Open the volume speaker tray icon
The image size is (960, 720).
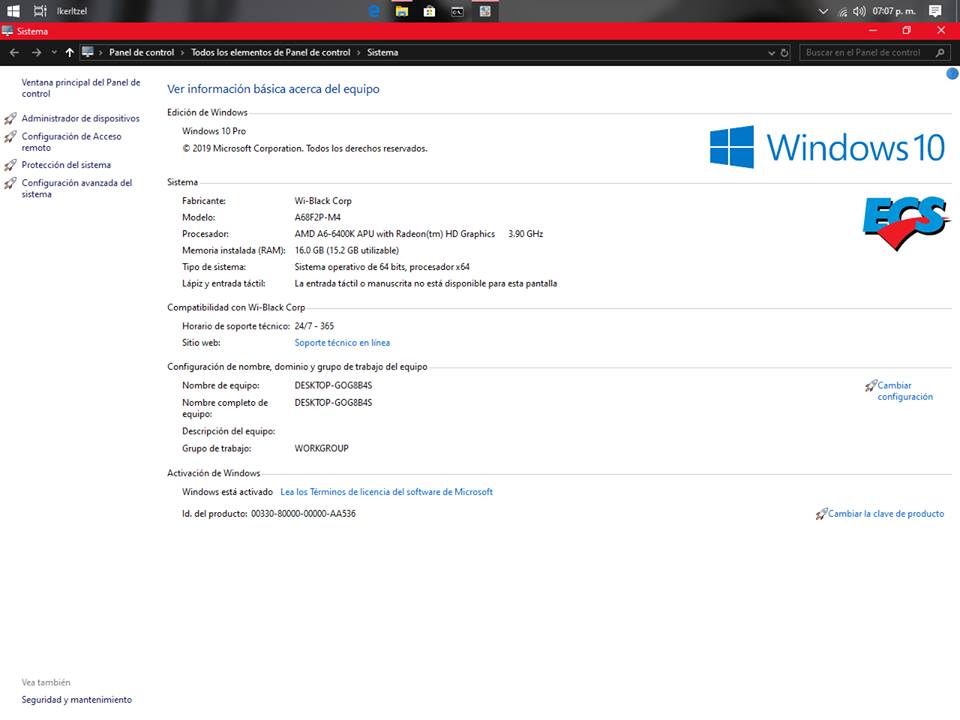pos(859,11)
